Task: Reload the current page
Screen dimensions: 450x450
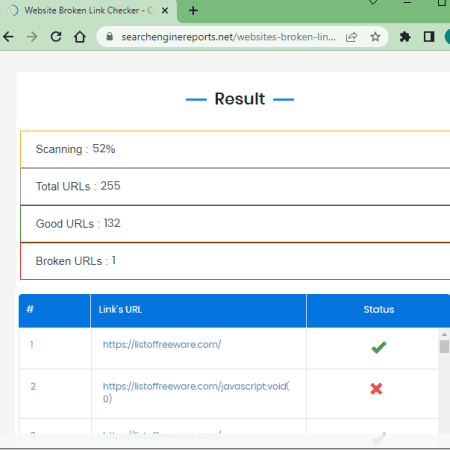Action: pyautogui.click(x=56, y=37)
